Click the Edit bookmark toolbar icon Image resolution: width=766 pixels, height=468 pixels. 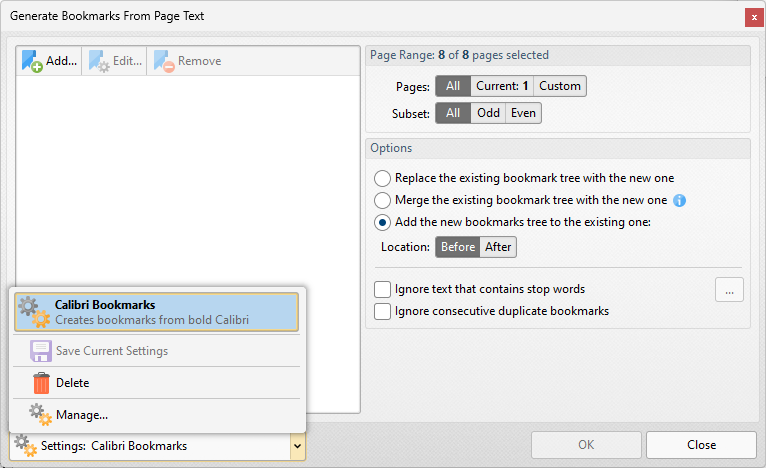pyautogui.click(x=98, y=61)
